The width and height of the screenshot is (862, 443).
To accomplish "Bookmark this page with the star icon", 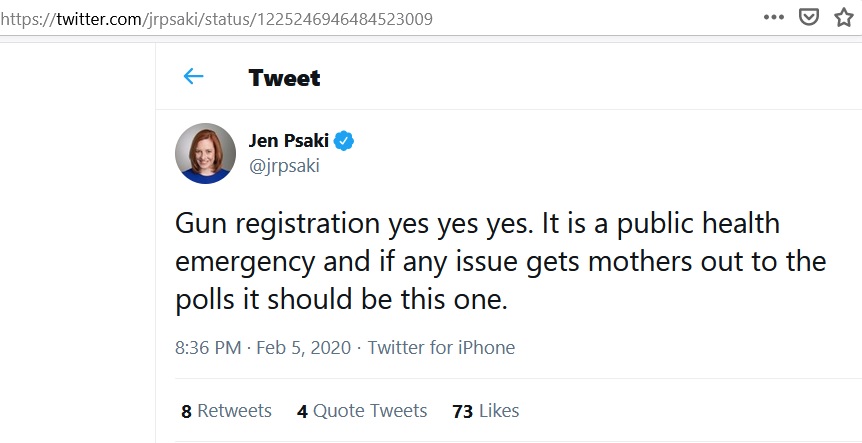I will [x=844, y=17].
